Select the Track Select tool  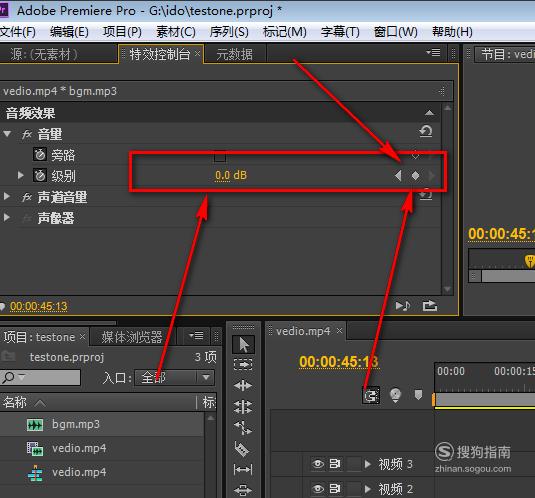pyautogui.click(x=243, y=364)
